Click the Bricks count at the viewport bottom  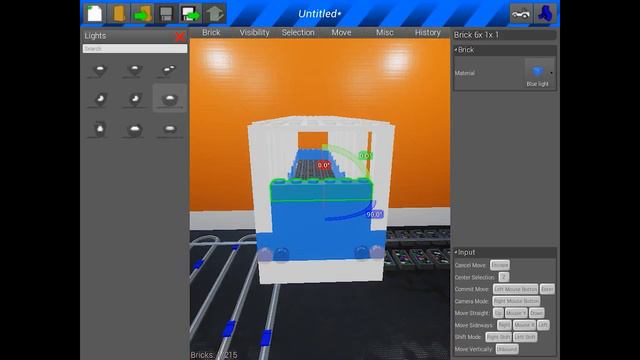[x=214, y=355]
